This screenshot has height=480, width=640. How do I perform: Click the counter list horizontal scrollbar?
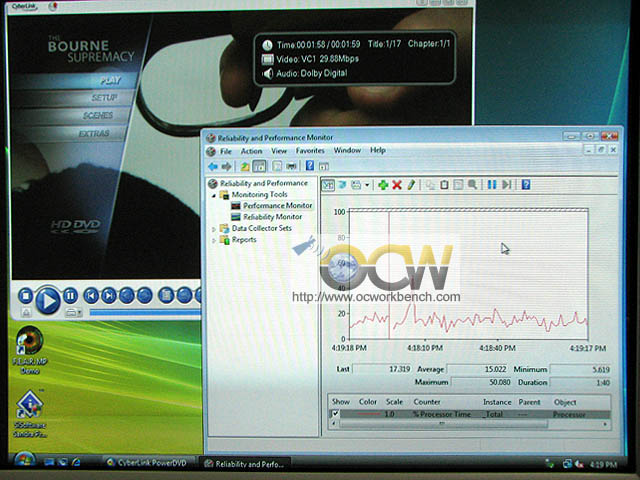click(x=443, y=424)
